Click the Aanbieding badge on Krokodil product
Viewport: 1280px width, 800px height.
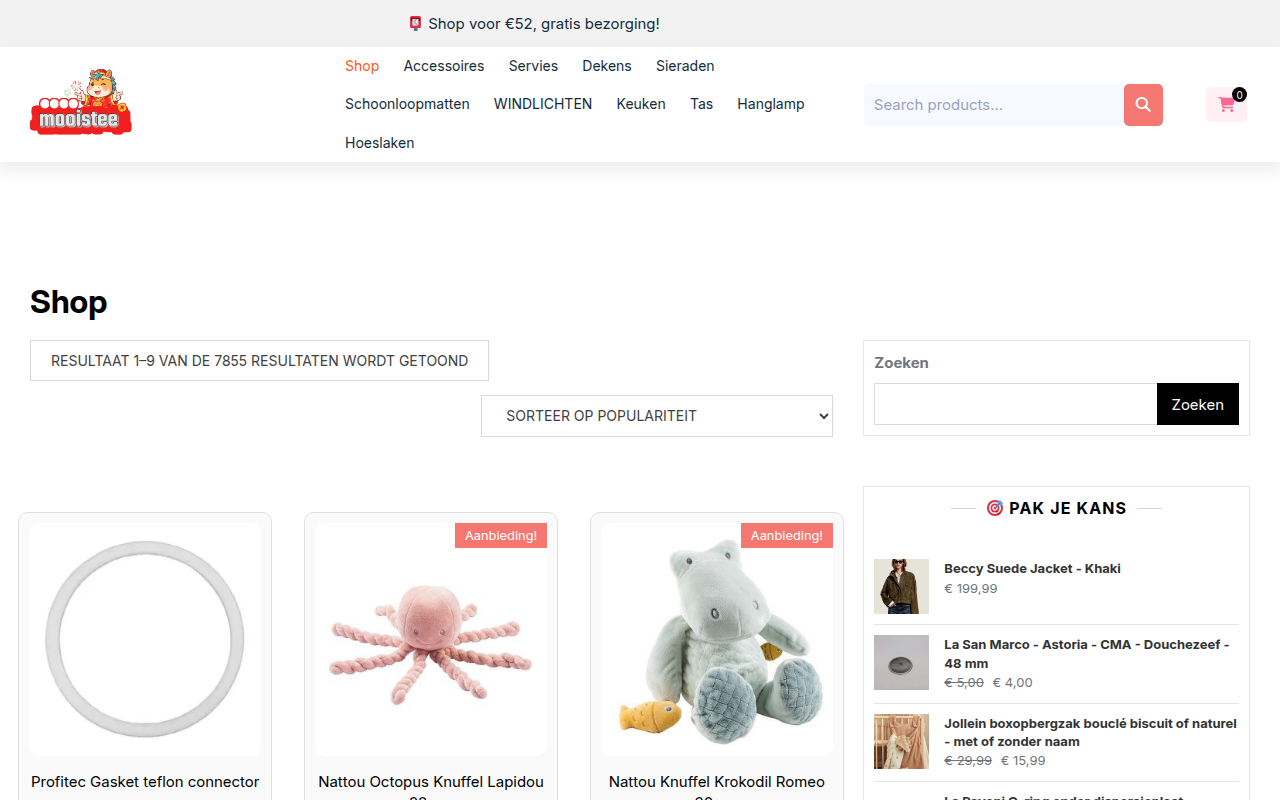pos(787,536)
